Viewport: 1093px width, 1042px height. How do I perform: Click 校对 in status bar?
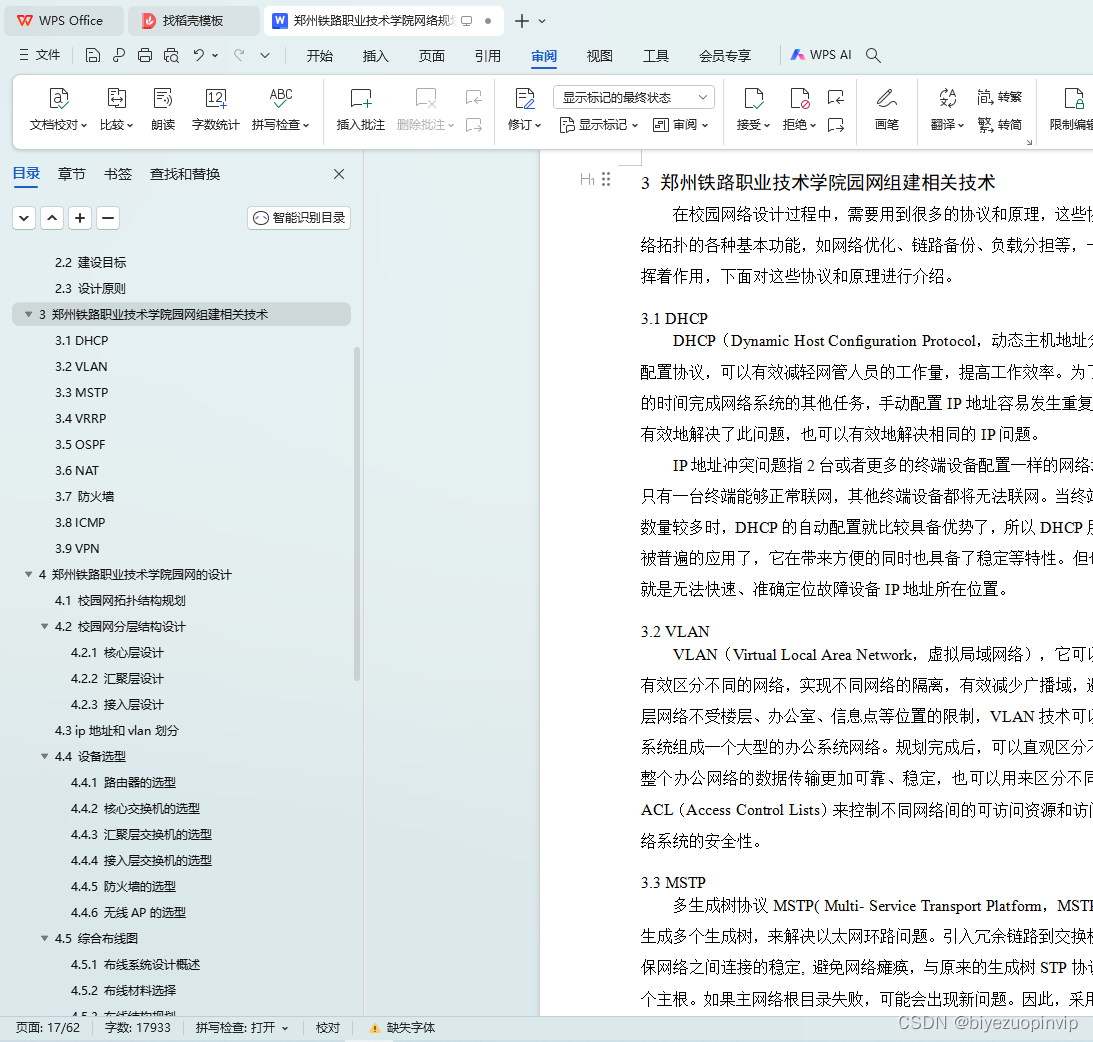328,1027
